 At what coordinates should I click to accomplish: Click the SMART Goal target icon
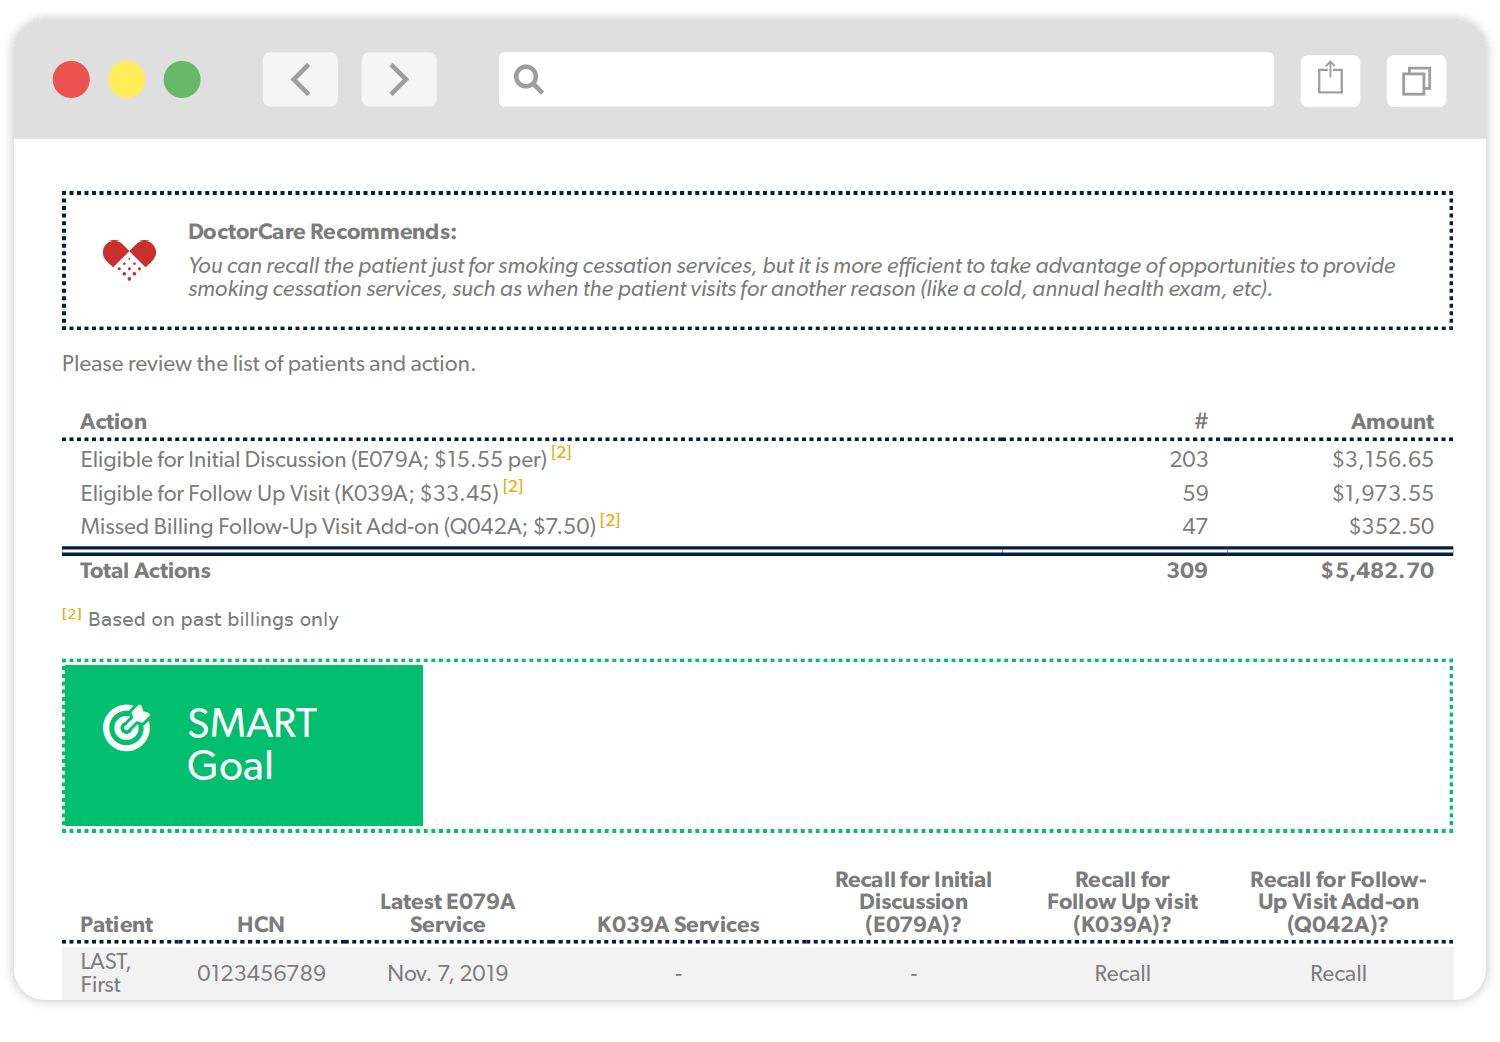[127, 727]
